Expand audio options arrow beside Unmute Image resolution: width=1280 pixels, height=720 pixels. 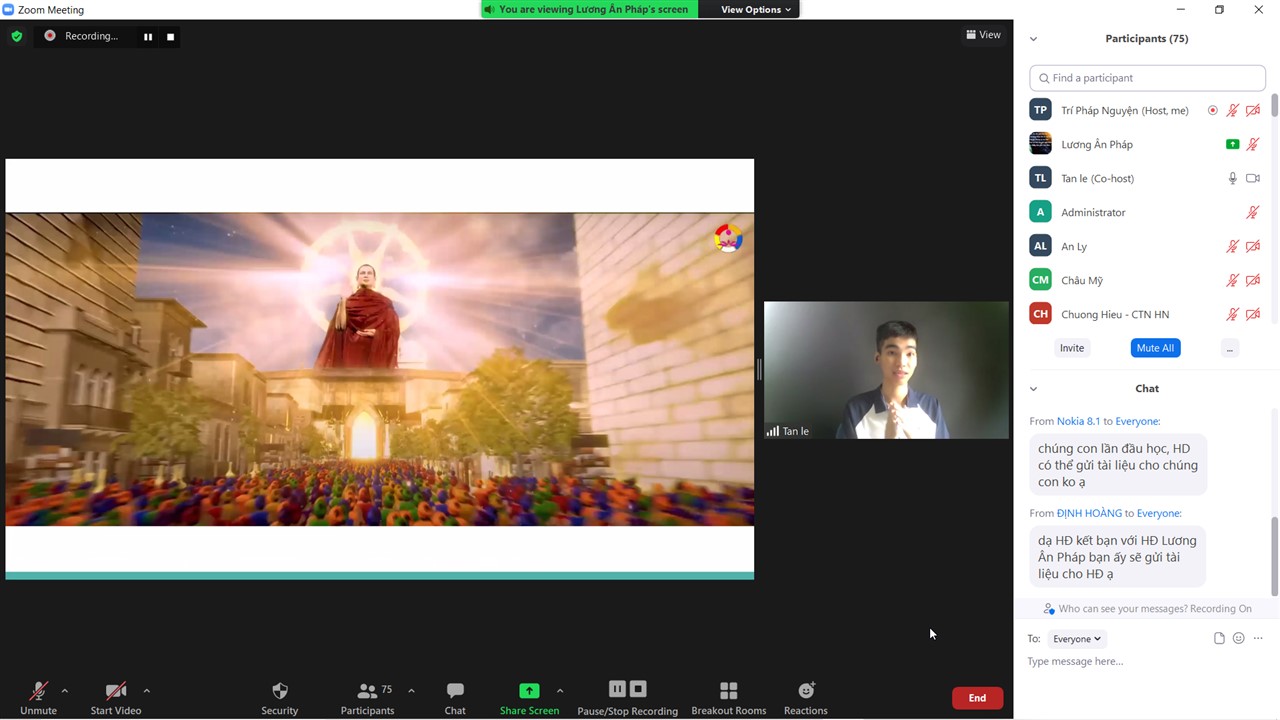pos(65,690)
